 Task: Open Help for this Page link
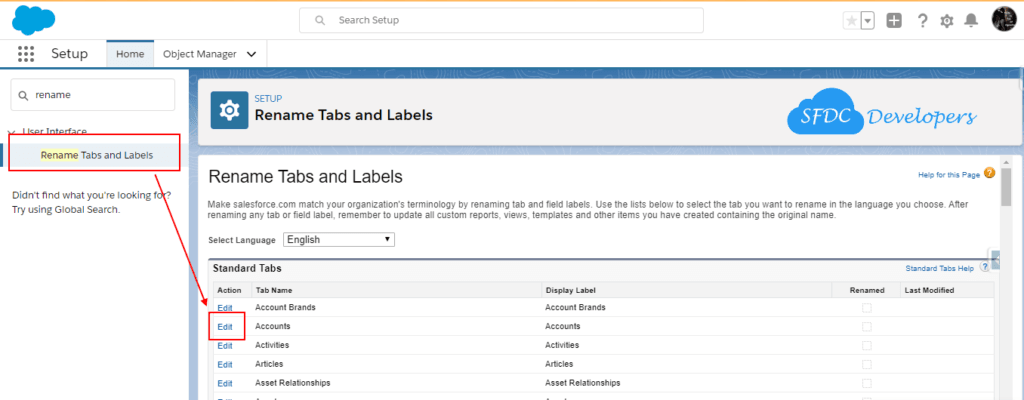[949, 175]
